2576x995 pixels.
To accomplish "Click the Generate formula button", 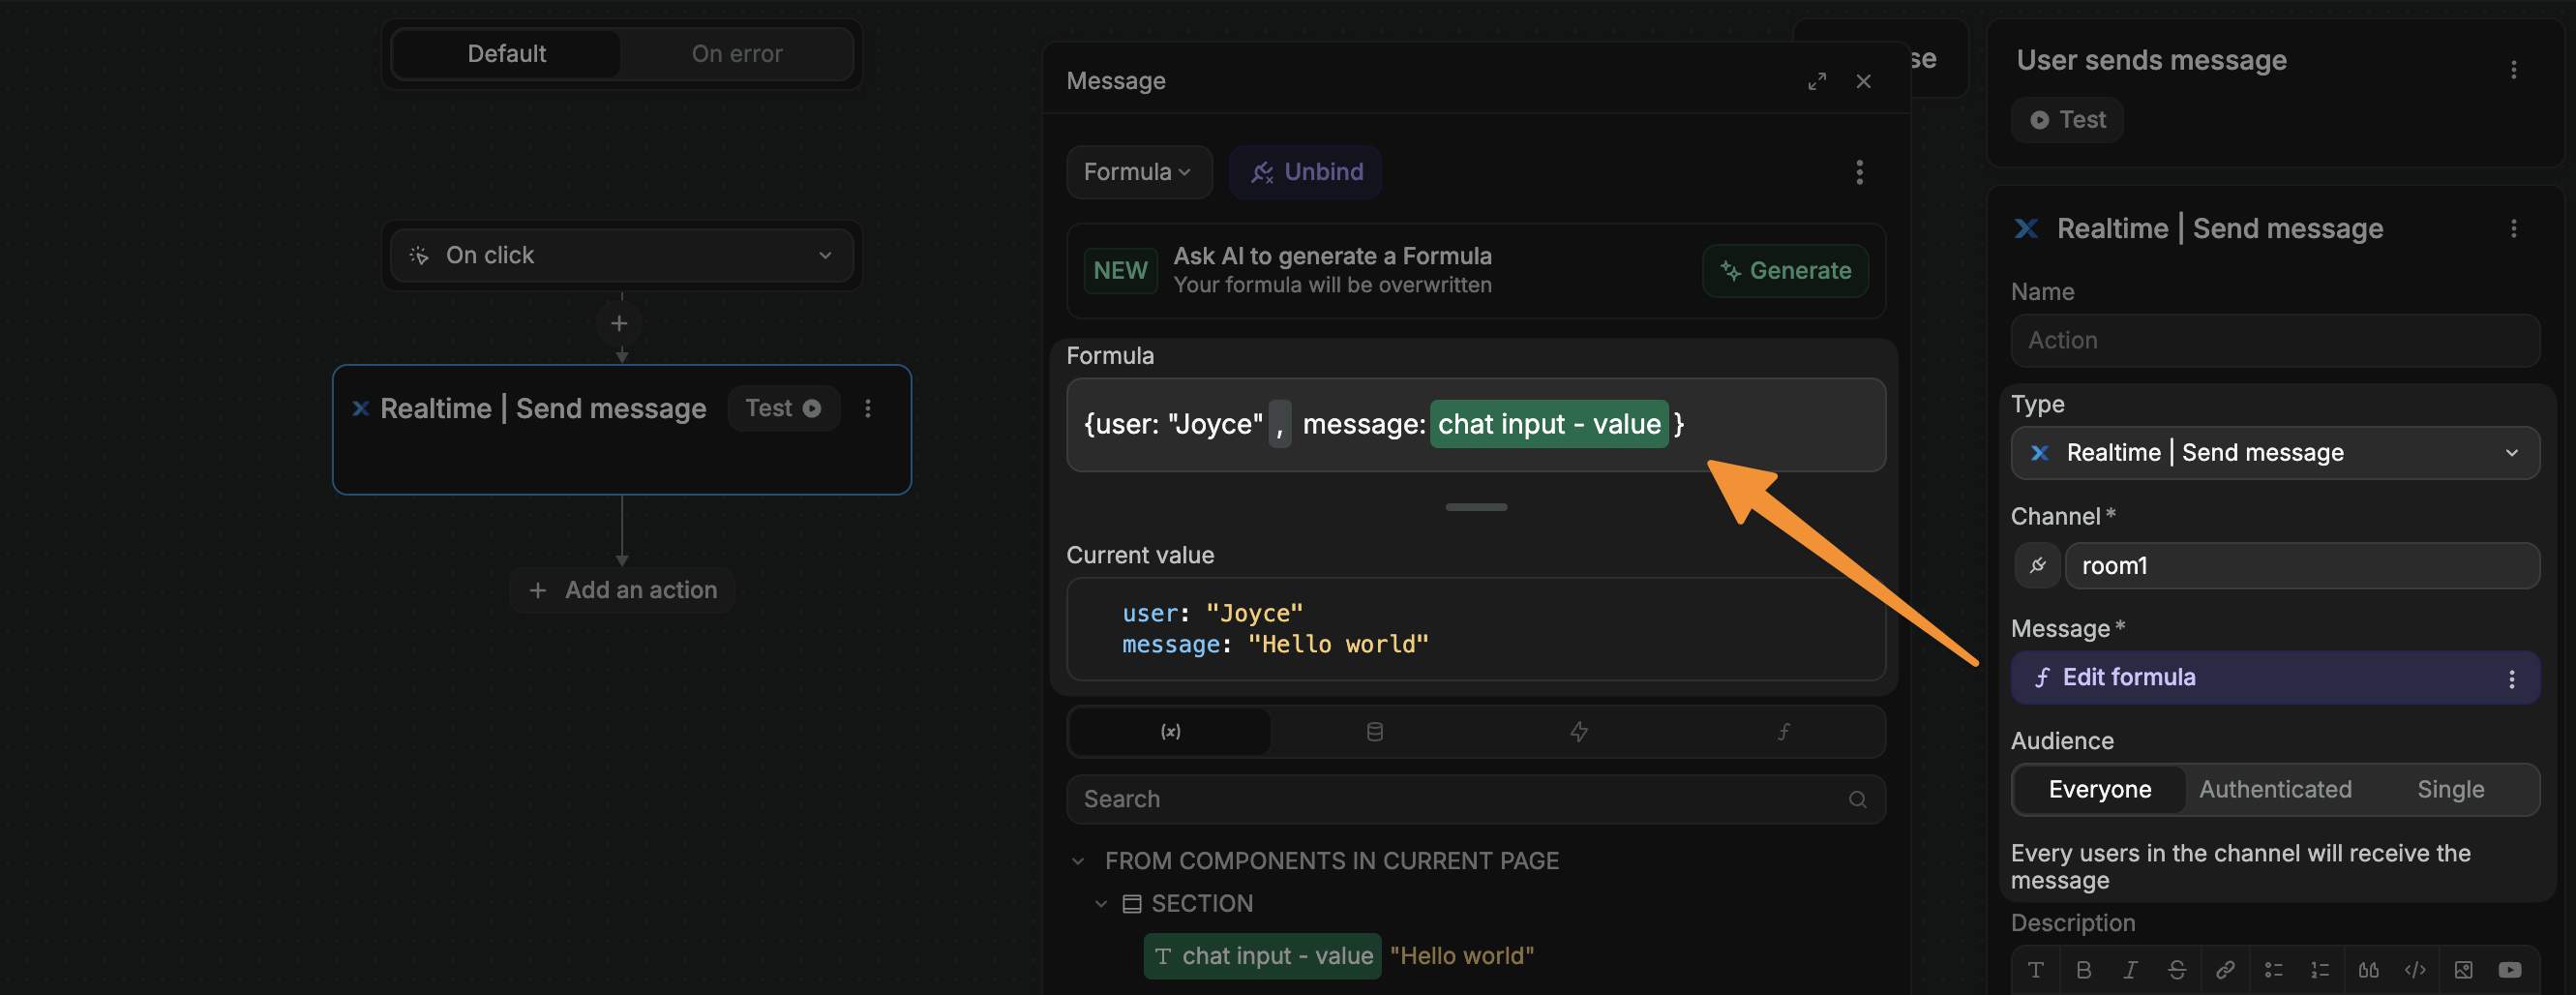I will coord(1784,271).
